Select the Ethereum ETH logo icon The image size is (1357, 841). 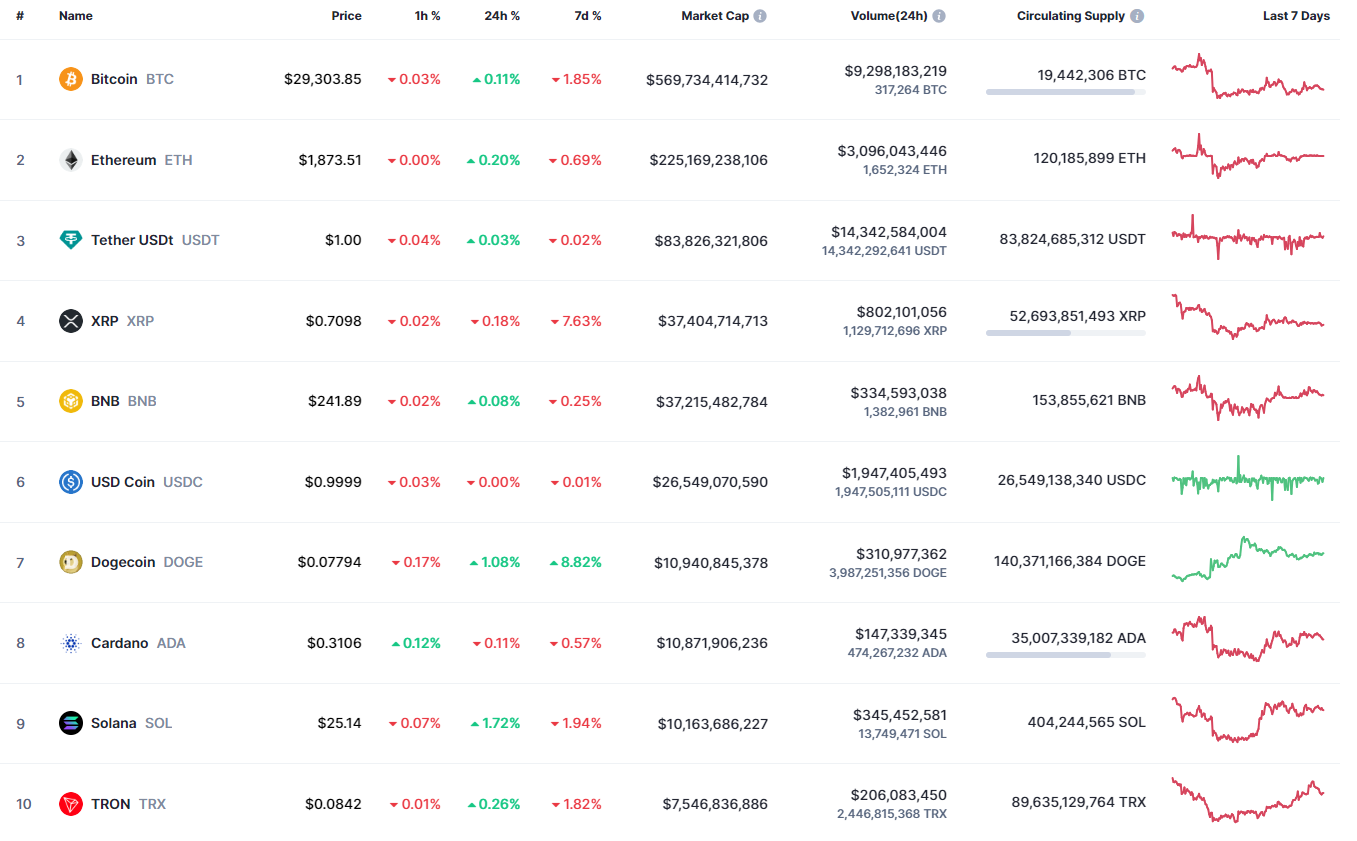coord(70,159)
